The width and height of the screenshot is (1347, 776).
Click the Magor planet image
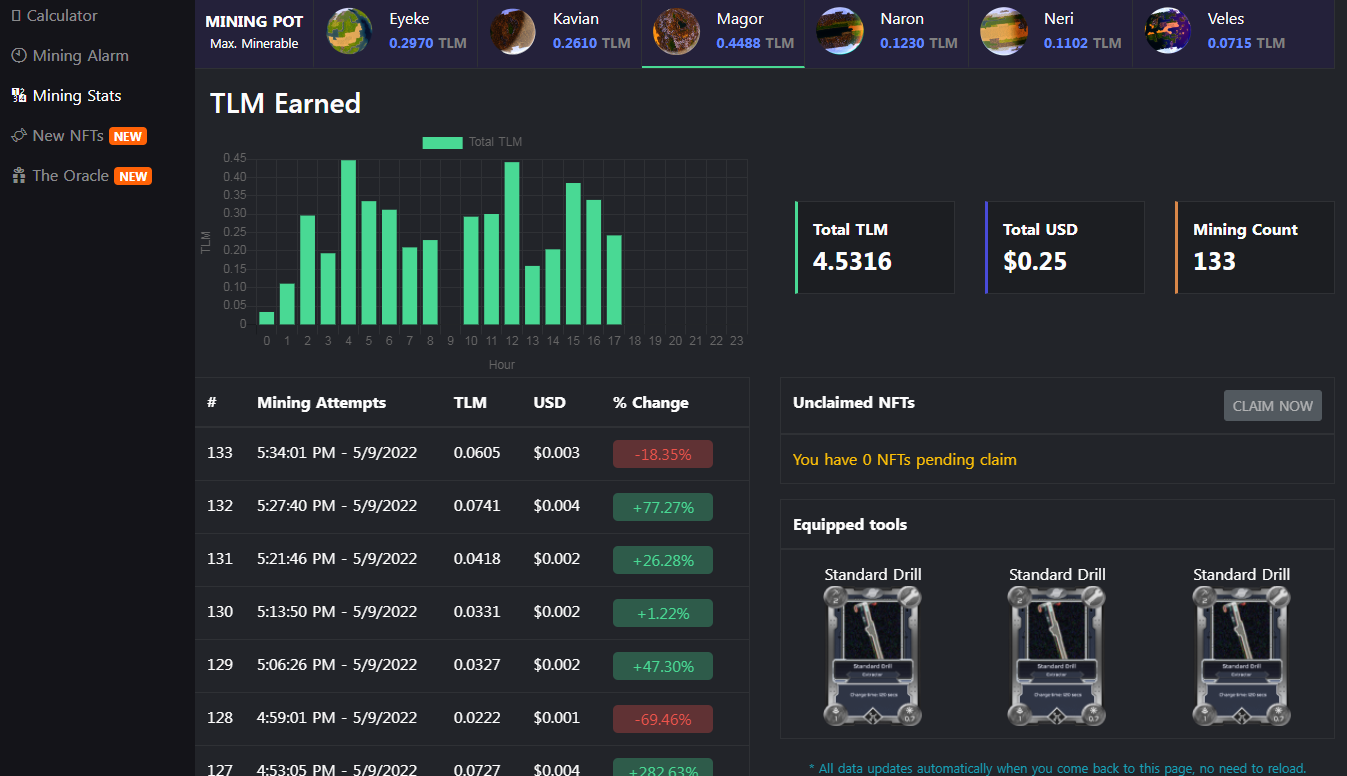pyautogui.click(x=677, y=31)
